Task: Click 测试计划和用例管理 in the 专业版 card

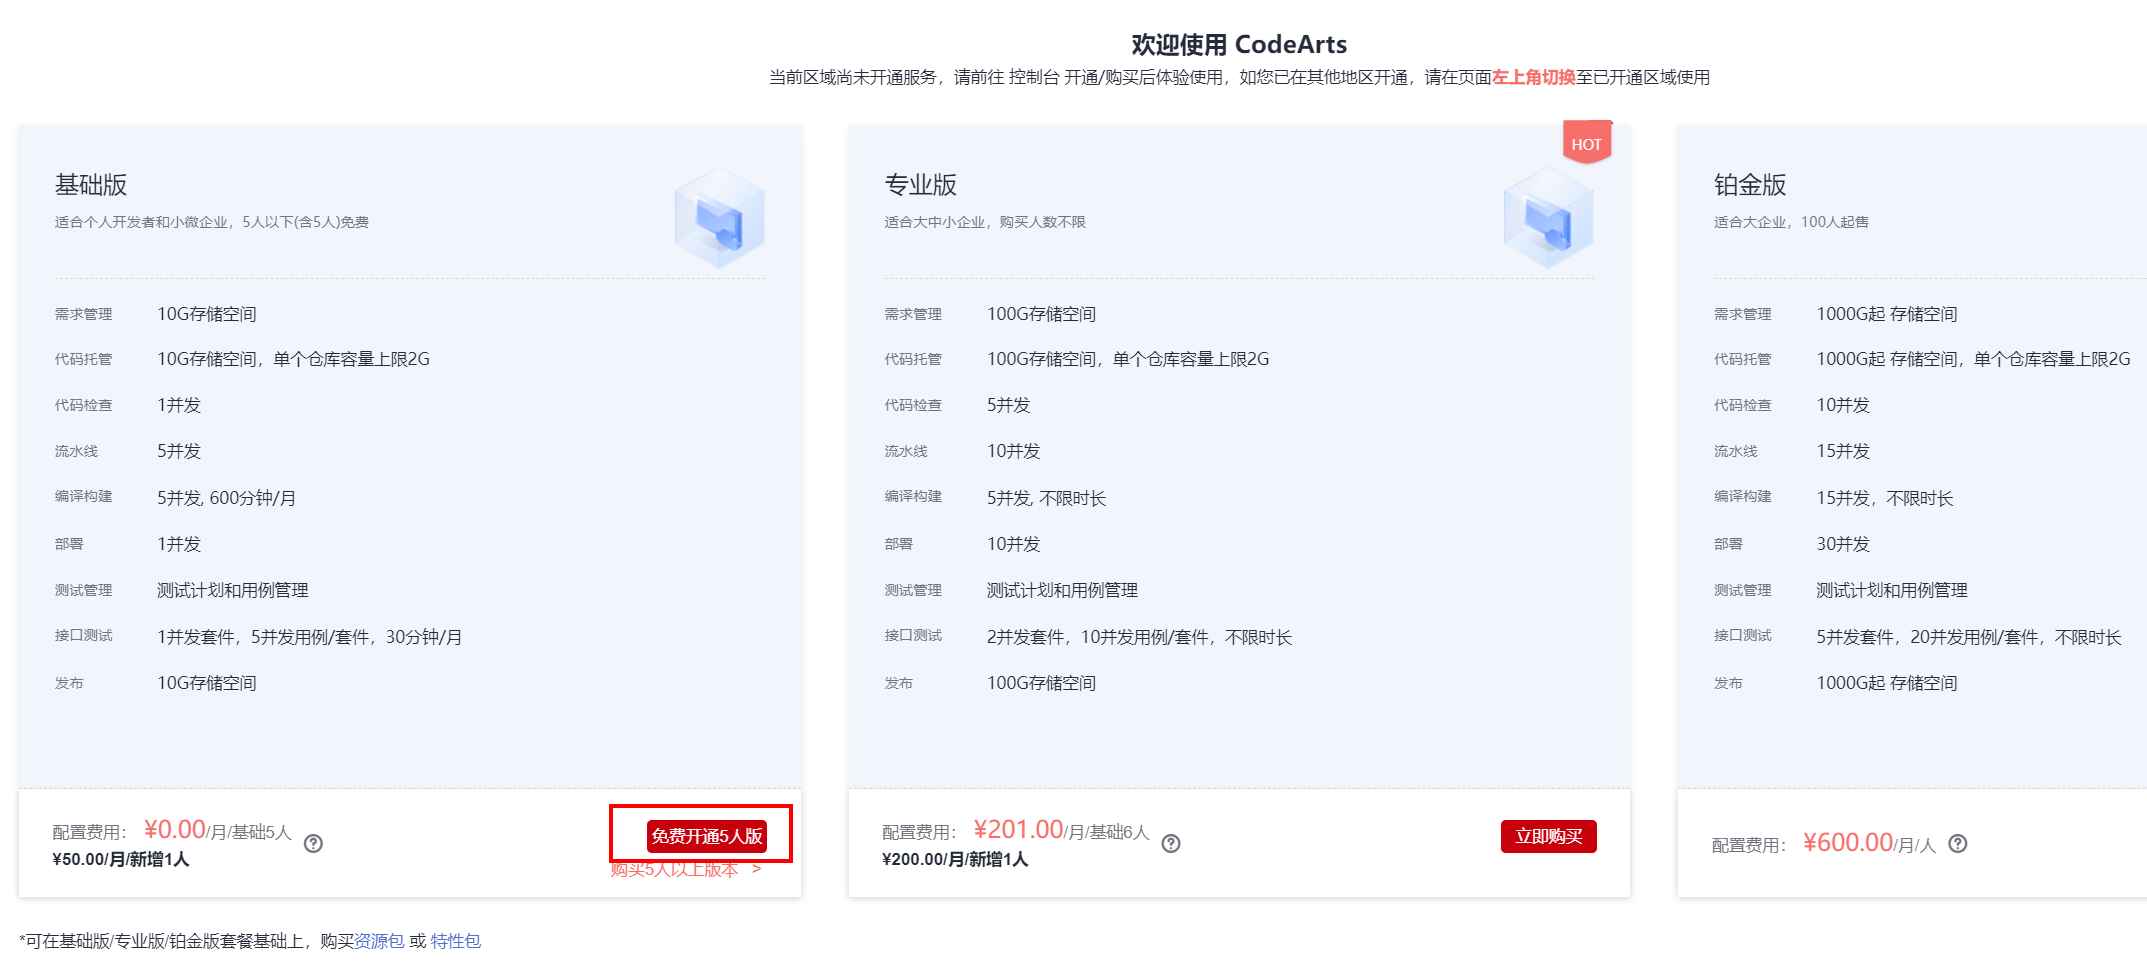Action: pos(1063,590)
